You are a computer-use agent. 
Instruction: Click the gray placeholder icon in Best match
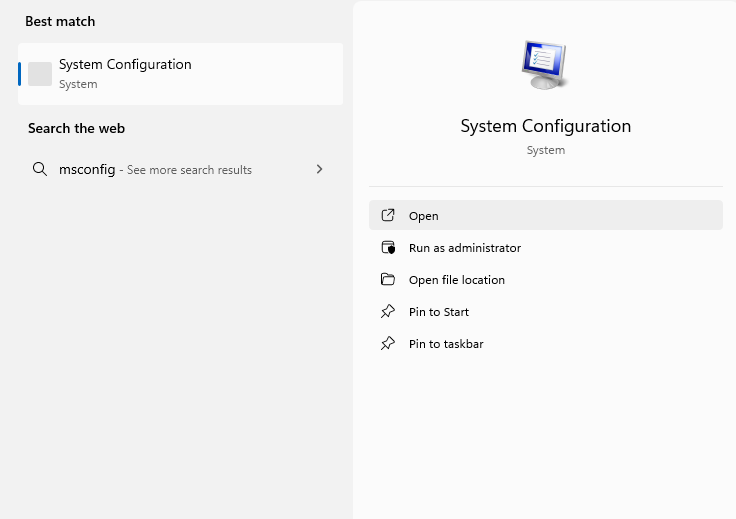pos(40,74)
